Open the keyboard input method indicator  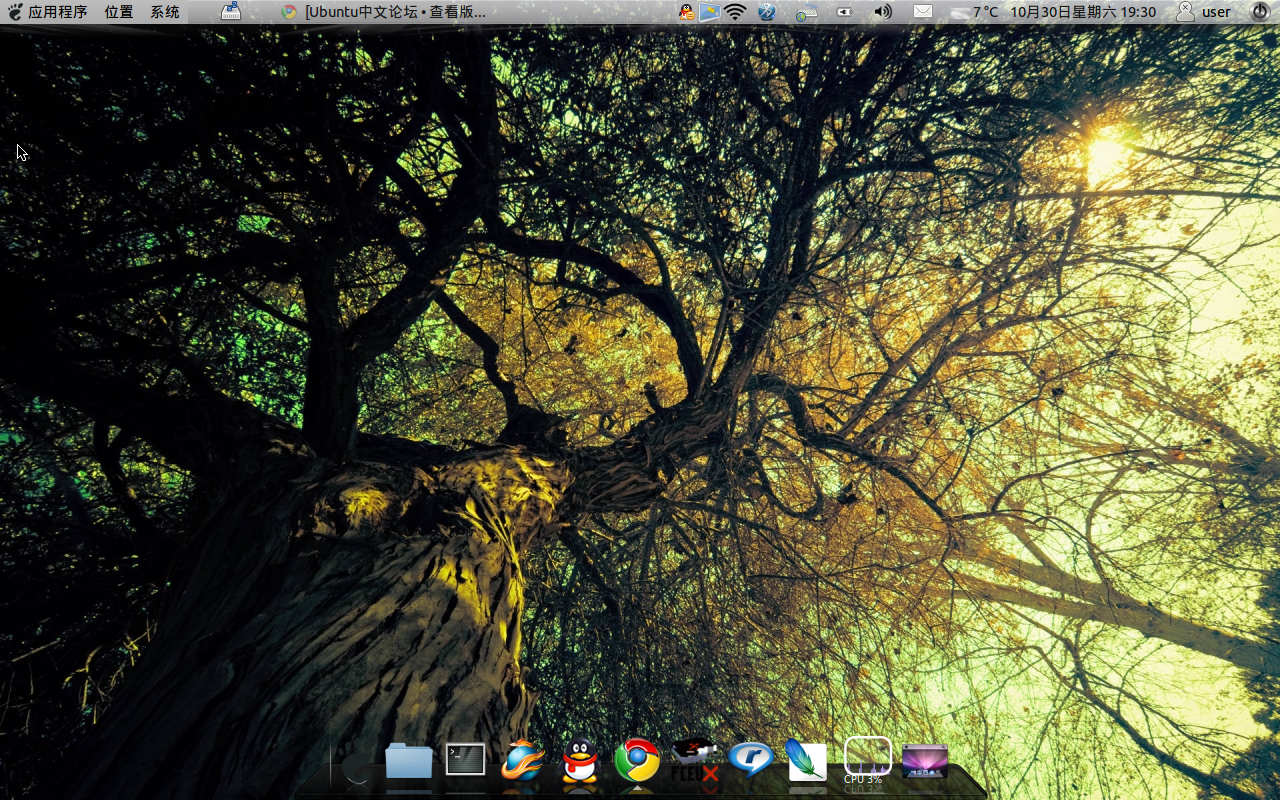[806, 13]
